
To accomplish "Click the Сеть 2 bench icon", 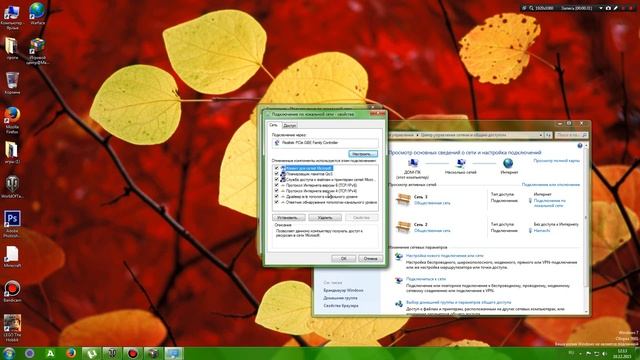I will [x=403, y=227].
